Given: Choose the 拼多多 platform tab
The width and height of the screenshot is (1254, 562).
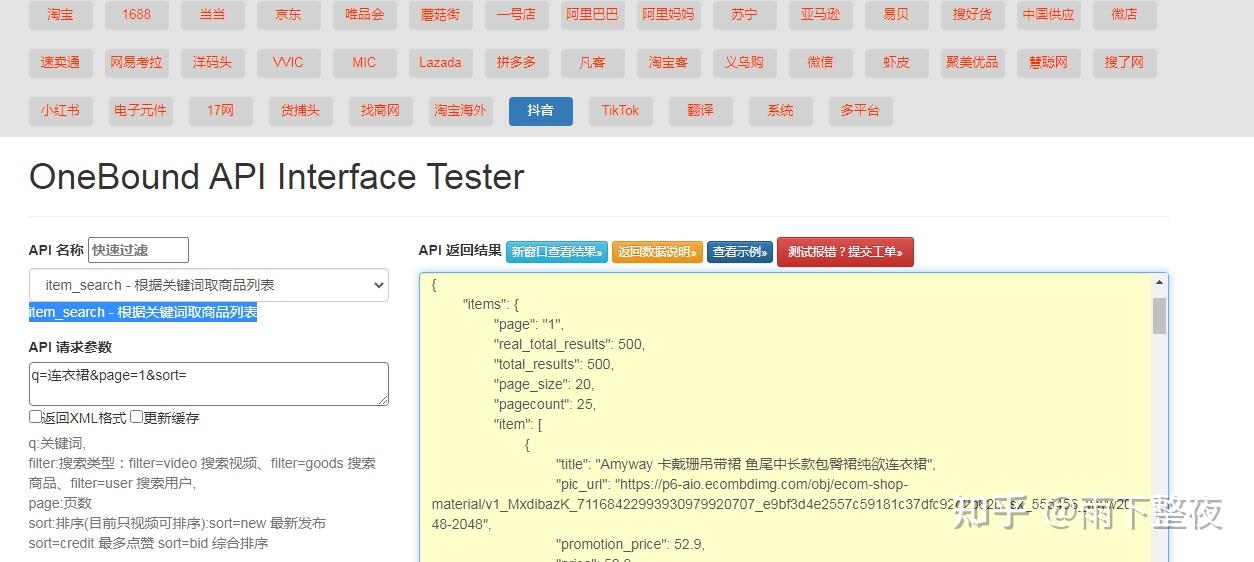Looking at the screenshot, I should coord(516,63).
